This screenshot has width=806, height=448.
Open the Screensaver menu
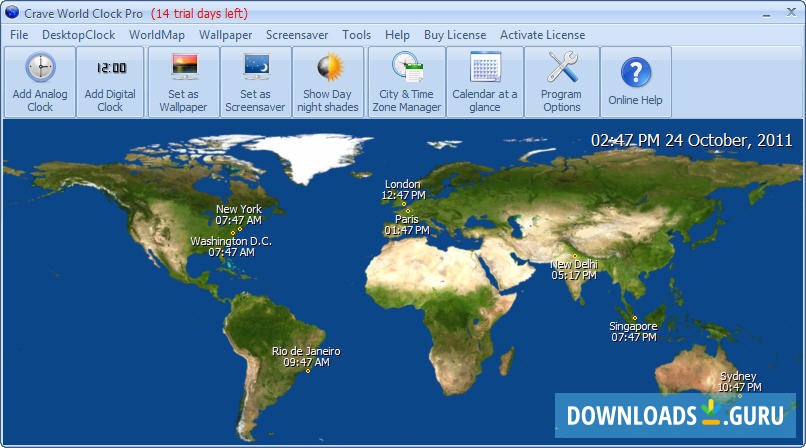point(297,35)
